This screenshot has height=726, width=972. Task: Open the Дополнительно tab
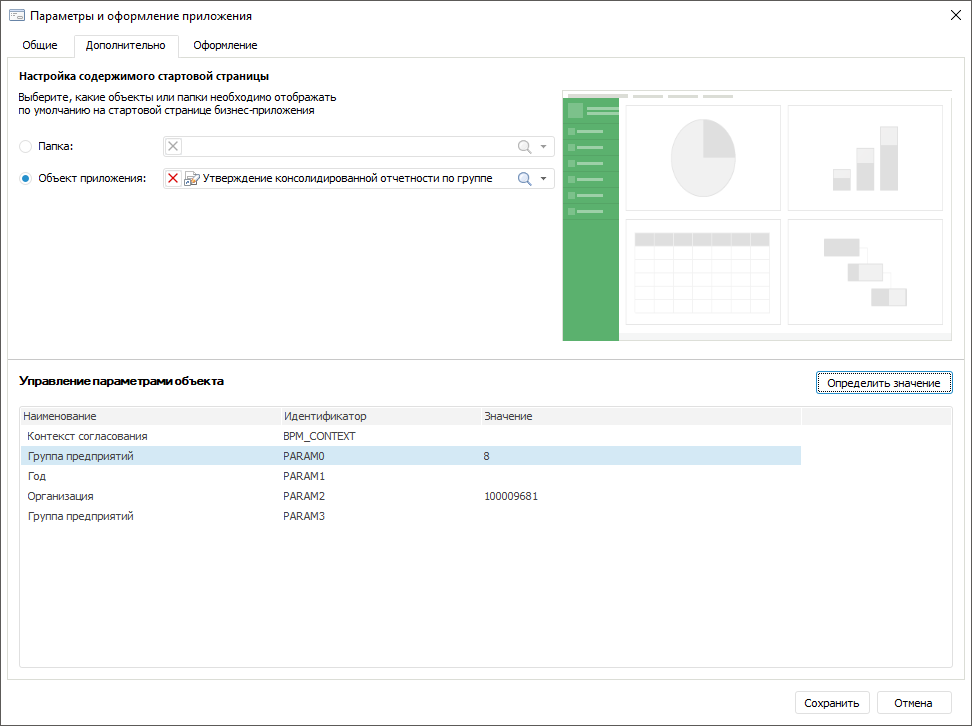pyautogui.click(x=126, y=45)
